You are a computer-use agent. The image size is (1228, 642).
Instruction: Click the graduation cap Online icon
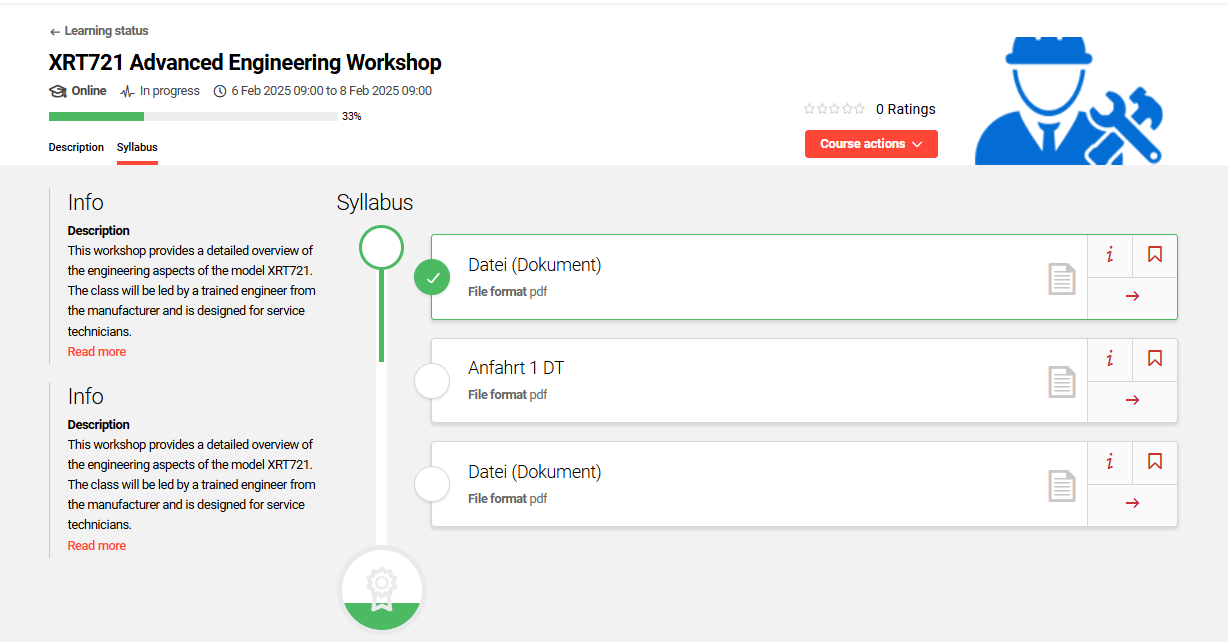(x=57, y=90)
